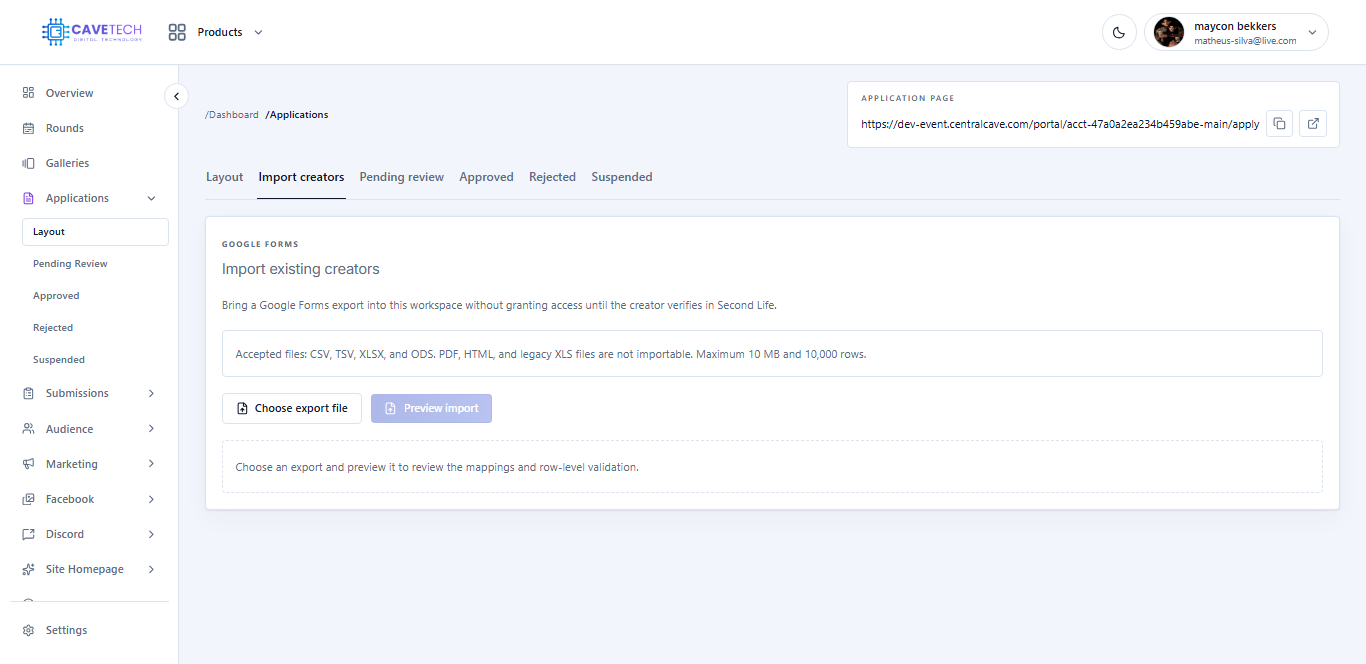Open the user account dropdown chevron
The image size is (1366, 664).
pyautogui.click(x=1311, y=32)
